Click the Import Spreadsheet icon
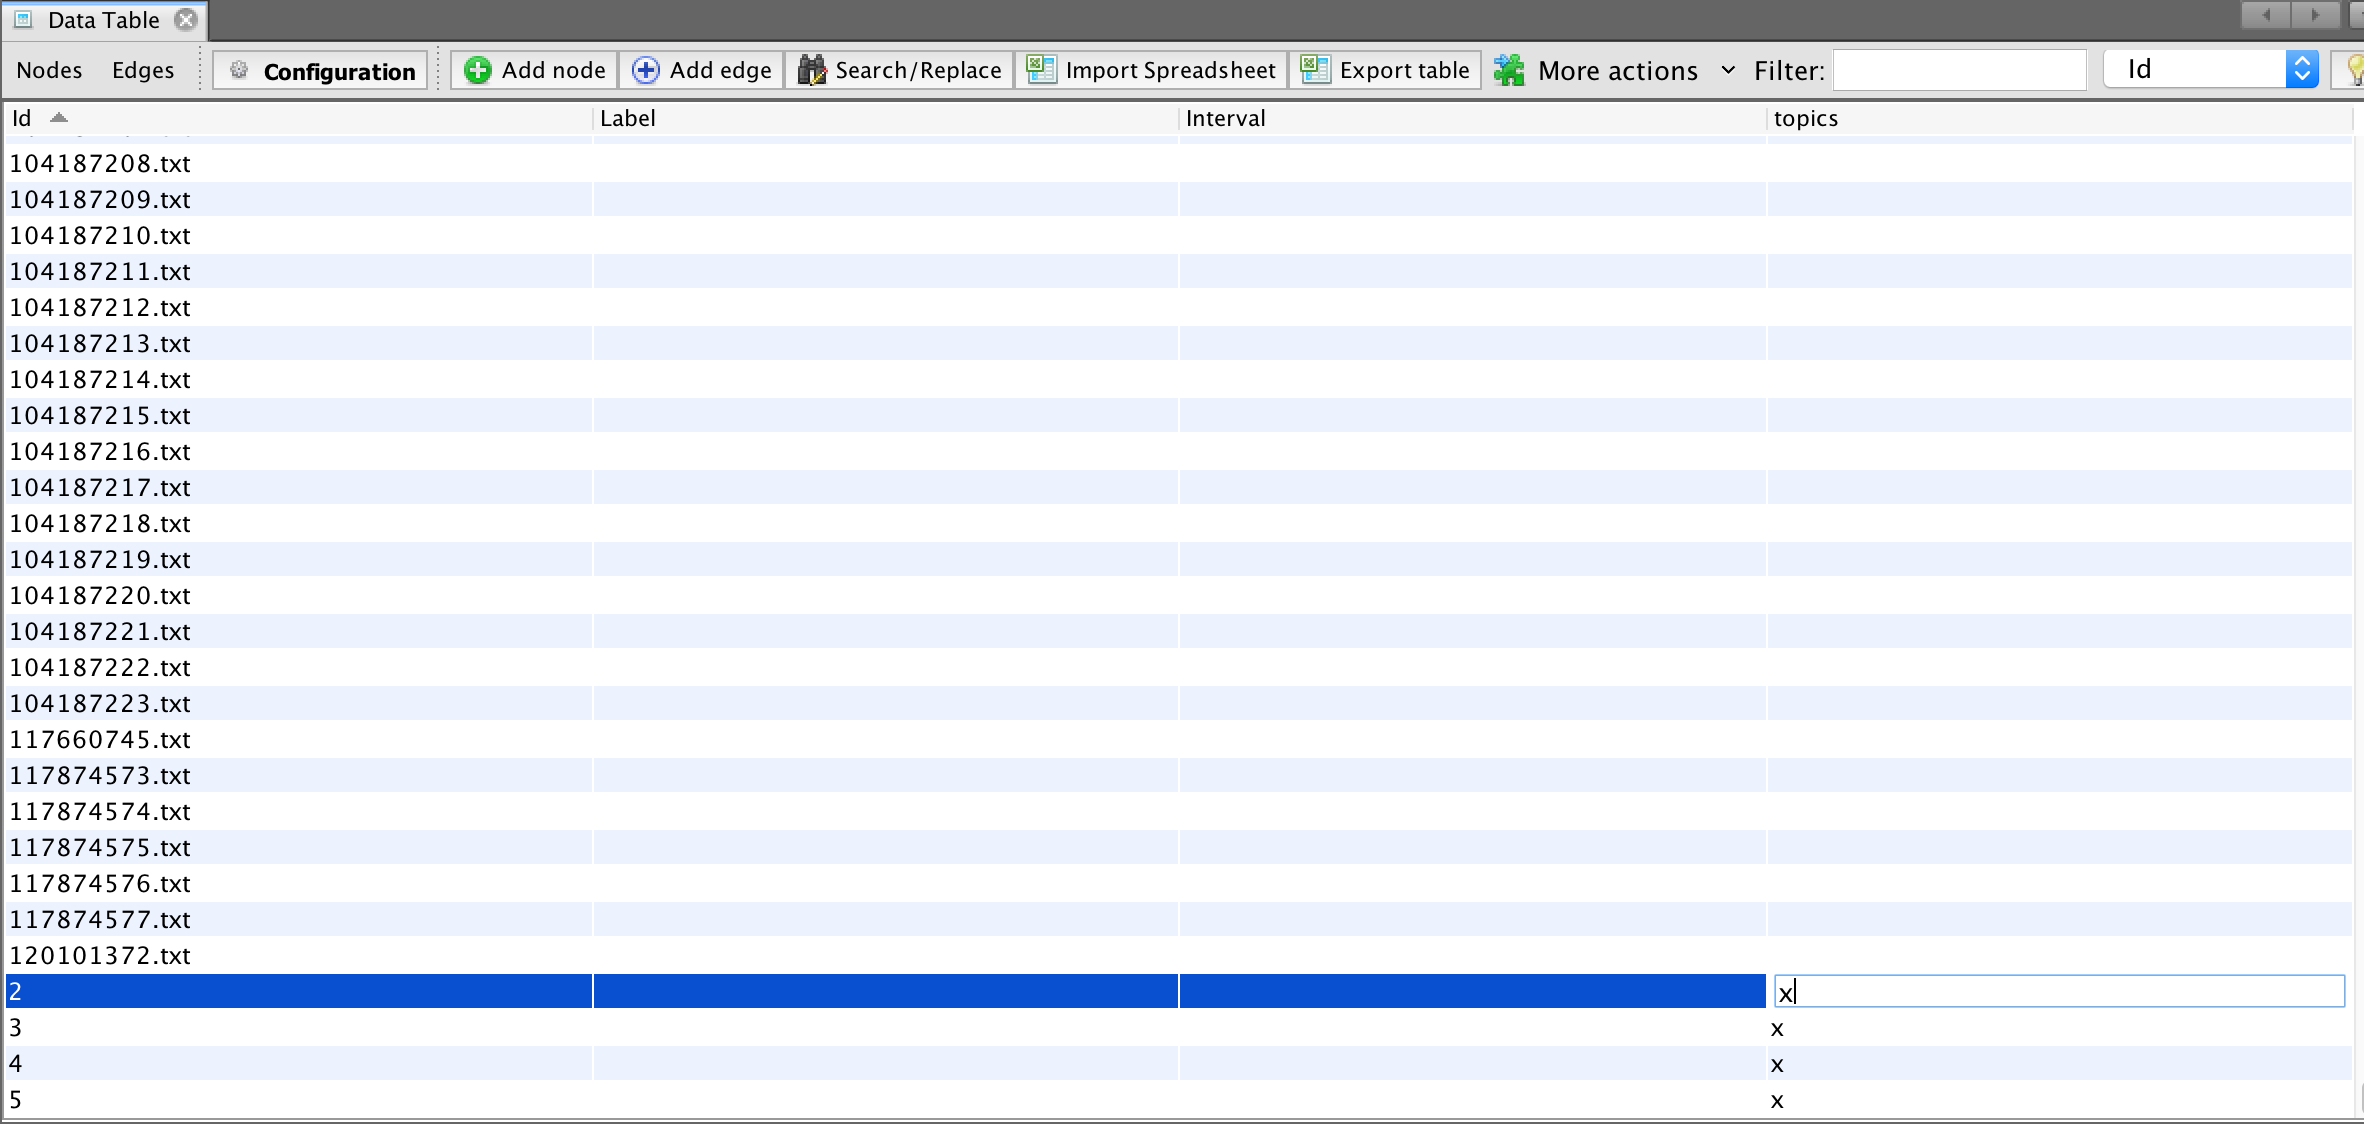 pyautogui.click(x=1041, y=70)
